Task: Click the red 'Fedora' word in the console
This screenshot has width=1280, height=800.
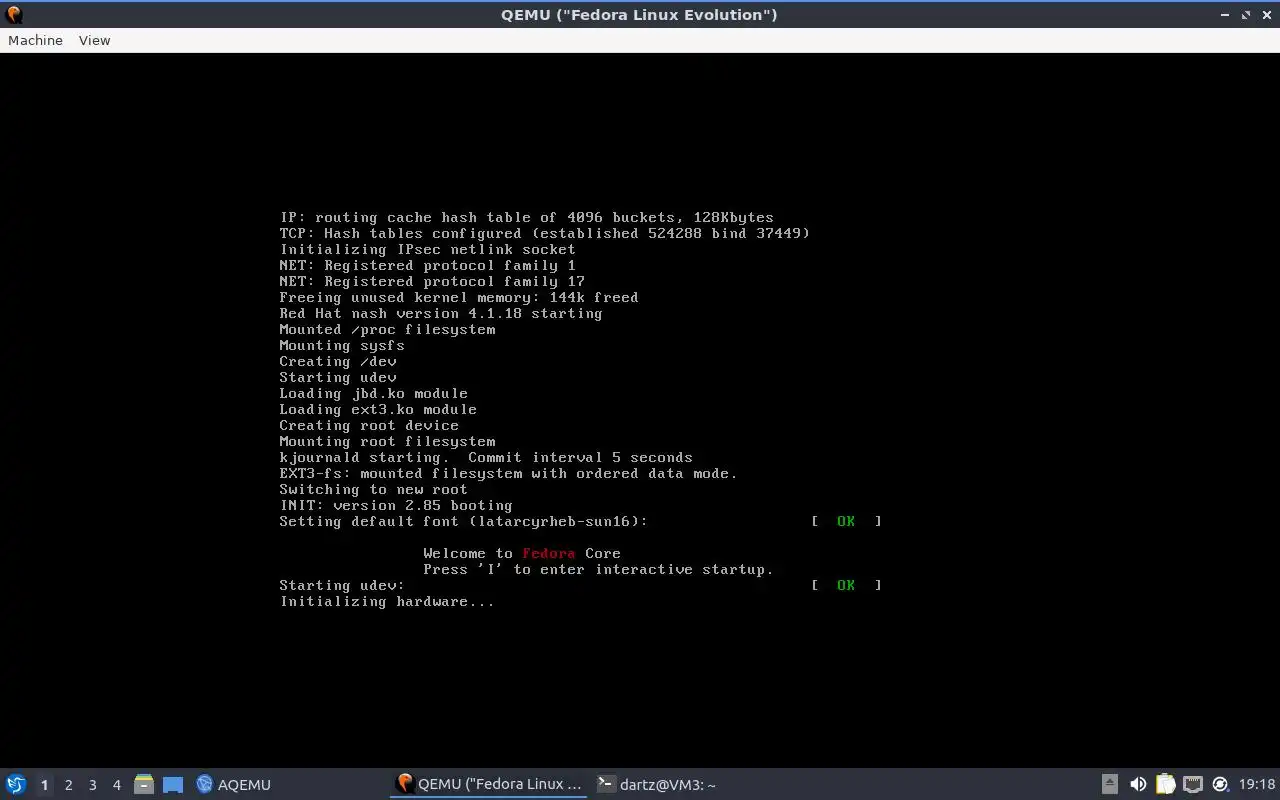Action: (x=548, y=553)
